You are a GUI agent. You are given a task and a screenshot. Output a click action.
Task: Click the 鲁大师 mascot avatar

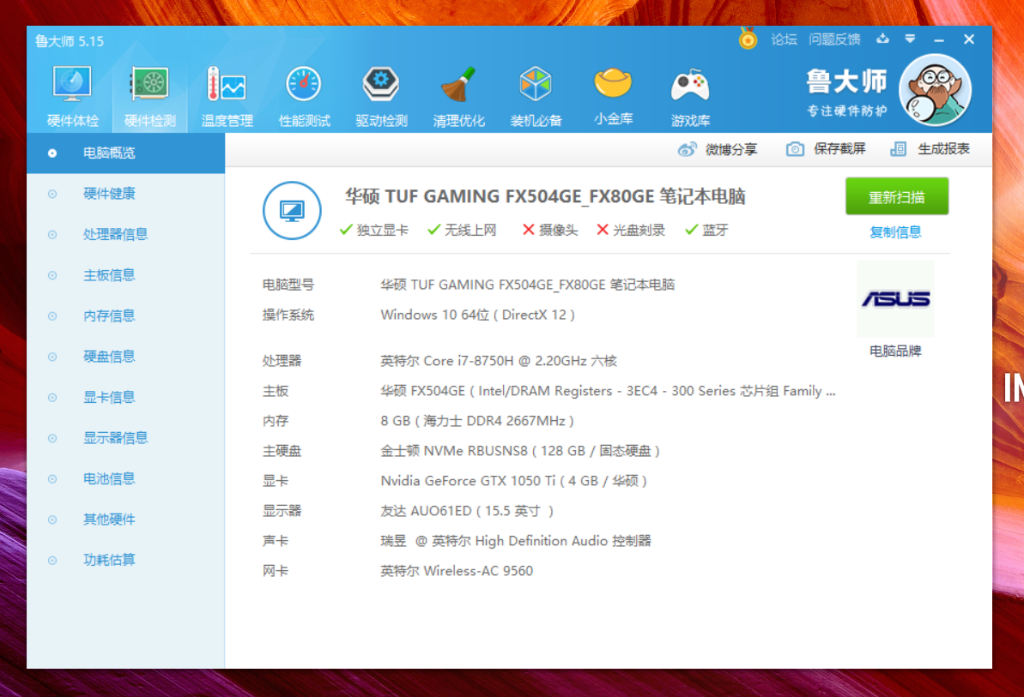935,89
